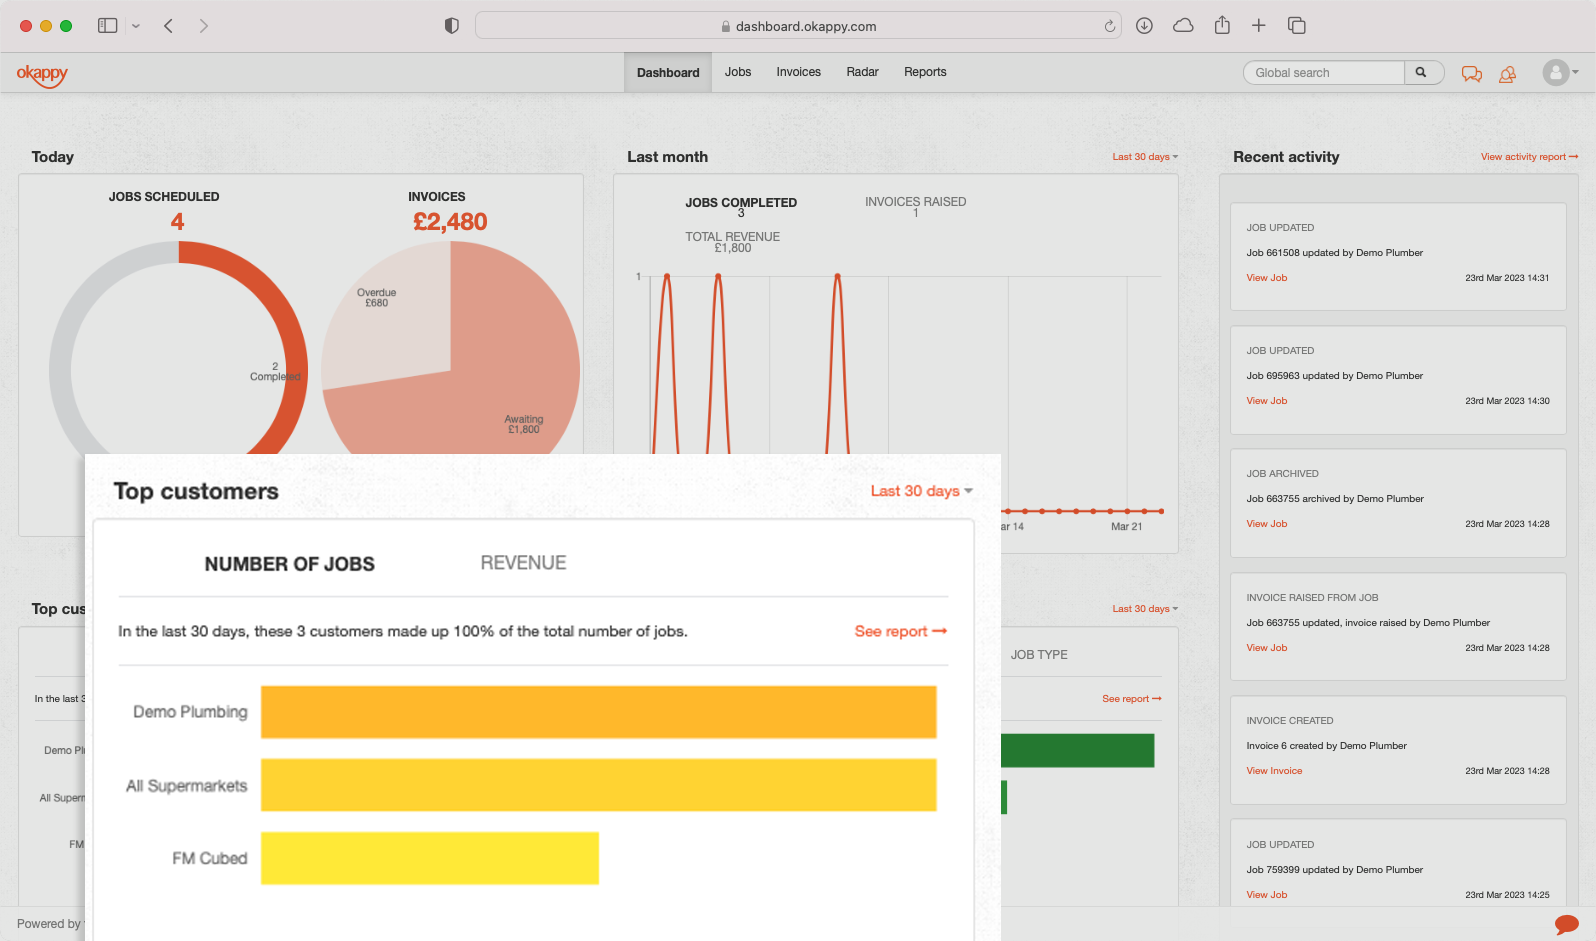
Task: Open the Invoices navigation tab
Action: point(798,72)
